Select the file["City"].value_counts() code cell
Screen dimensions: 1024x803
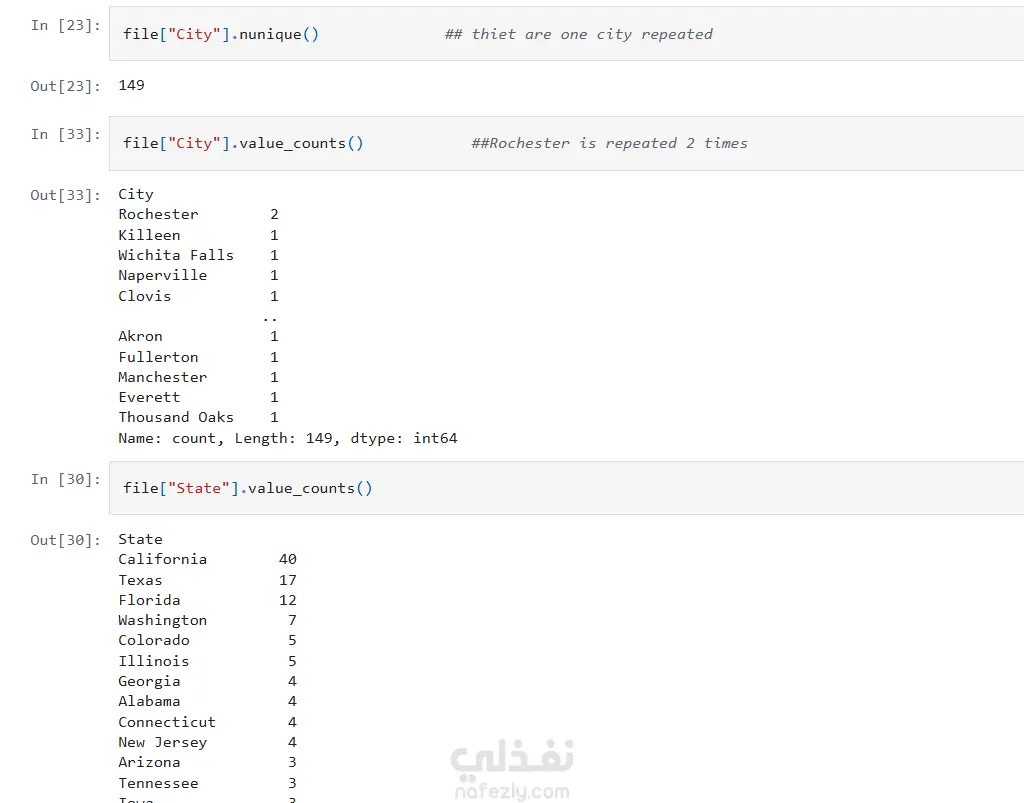566,144
